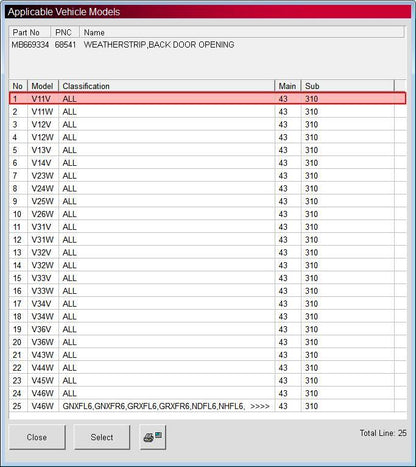Click the Main column header
The height and width of the screenshot is (467, 416).
[x=288, y=86]
